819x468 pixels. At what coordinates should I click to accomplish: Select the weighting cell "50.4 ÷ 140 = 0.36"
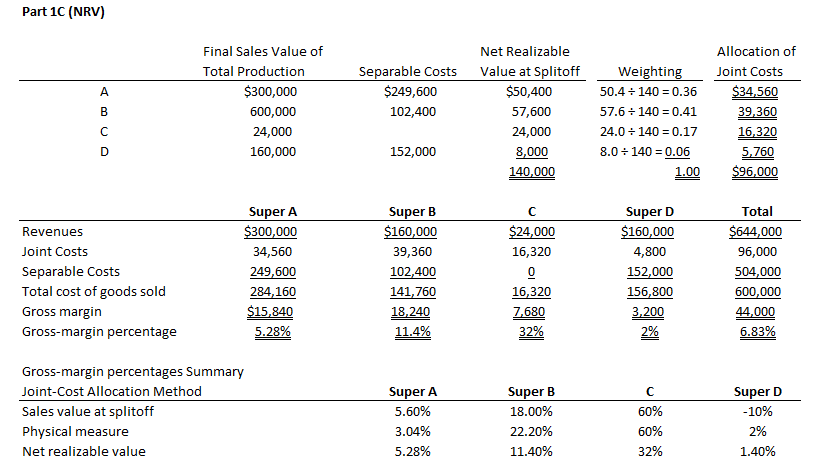647,92
